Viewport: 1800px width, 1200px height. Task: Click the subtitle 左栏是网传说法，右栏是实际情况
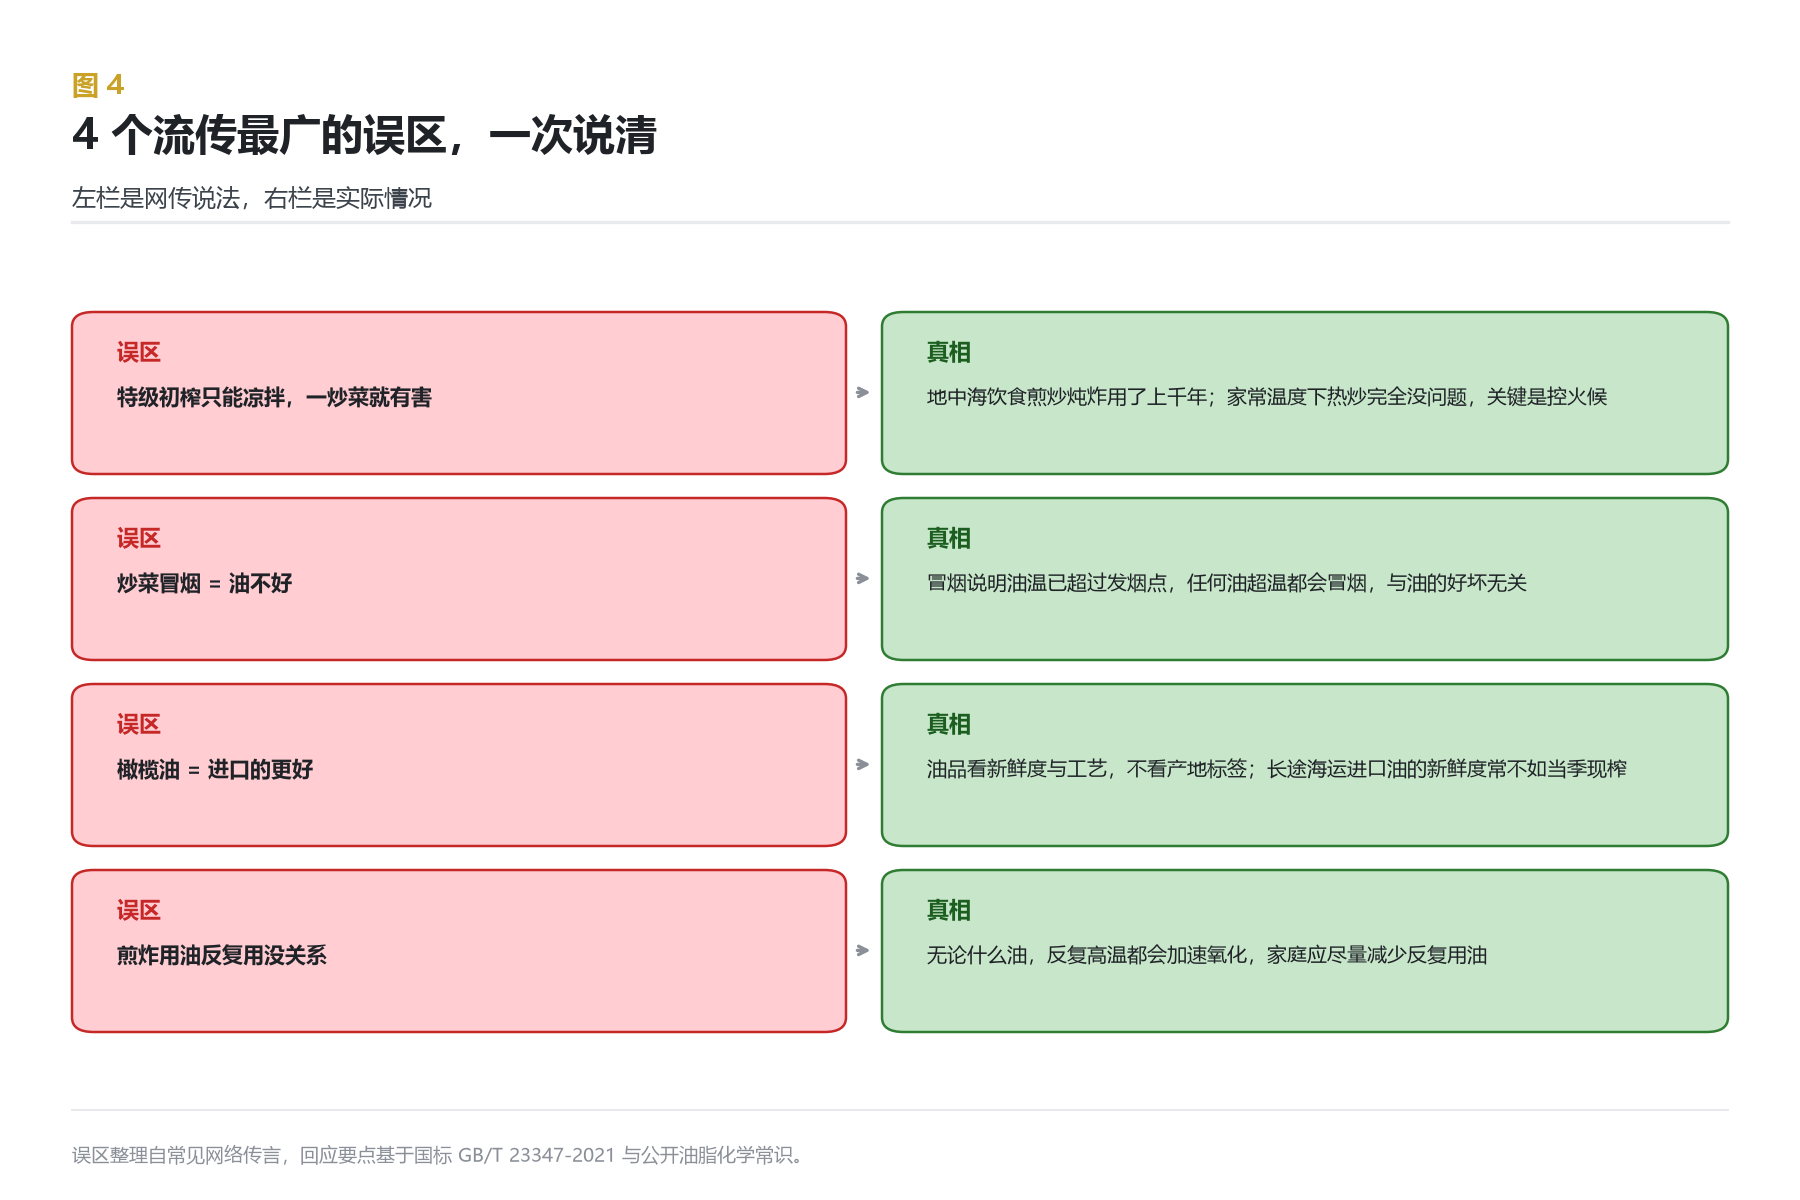point(252,198)
